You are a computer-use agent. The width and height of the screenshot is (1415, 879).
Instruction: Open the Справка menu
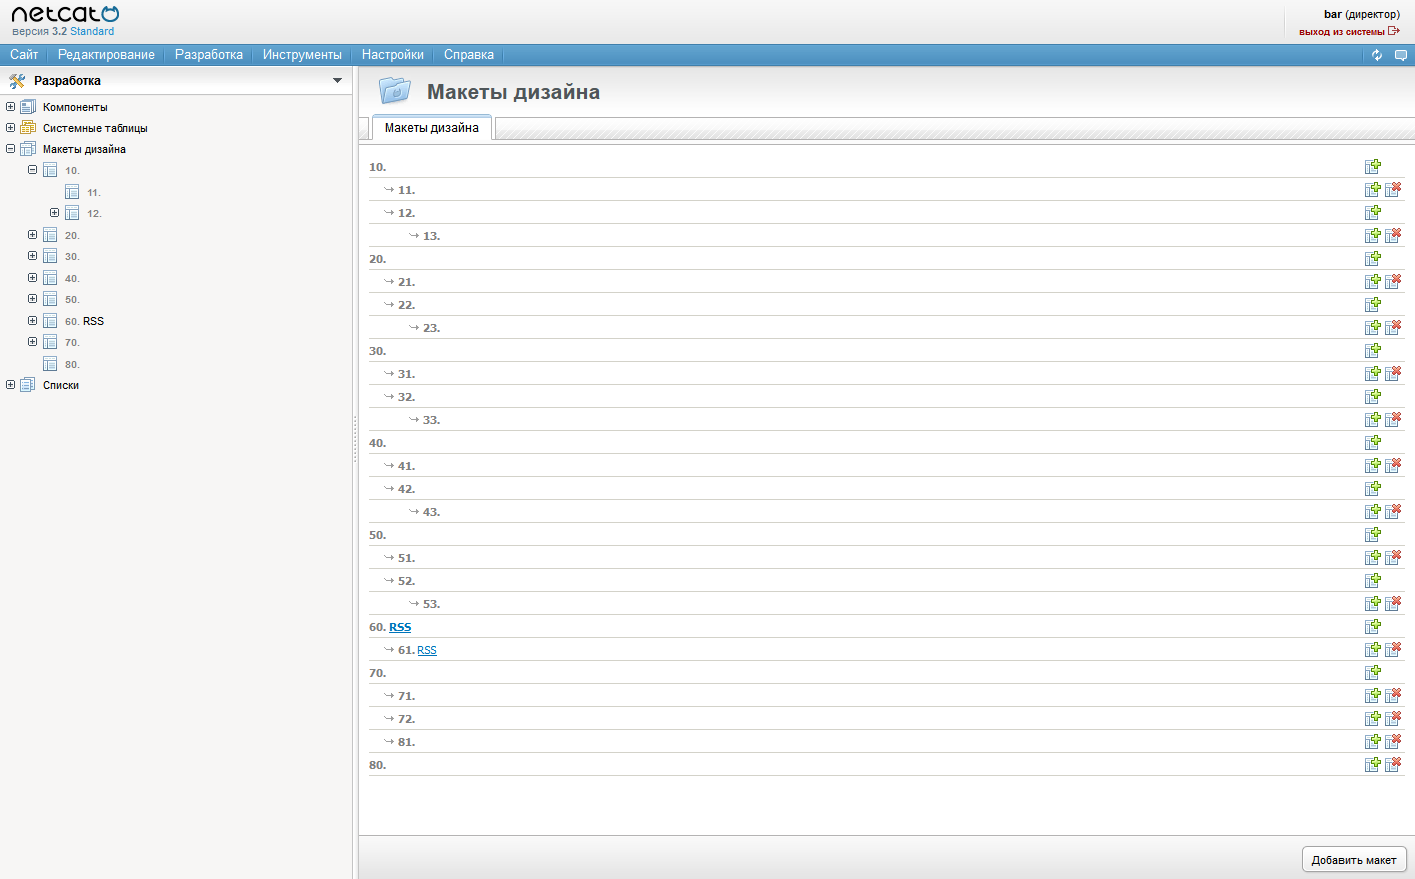tap(469, 55)
